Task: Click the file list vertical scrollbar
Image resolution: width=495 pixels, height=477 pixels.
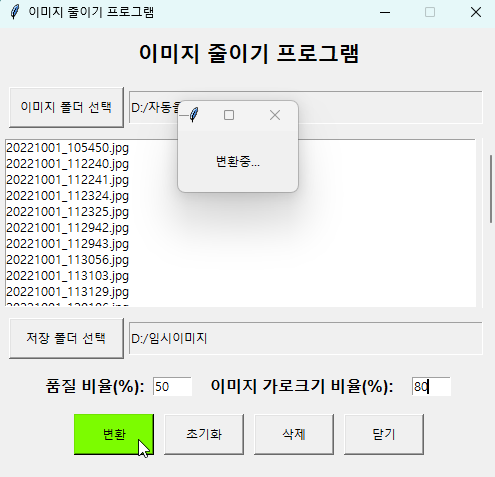Action: tap(491, 189)
